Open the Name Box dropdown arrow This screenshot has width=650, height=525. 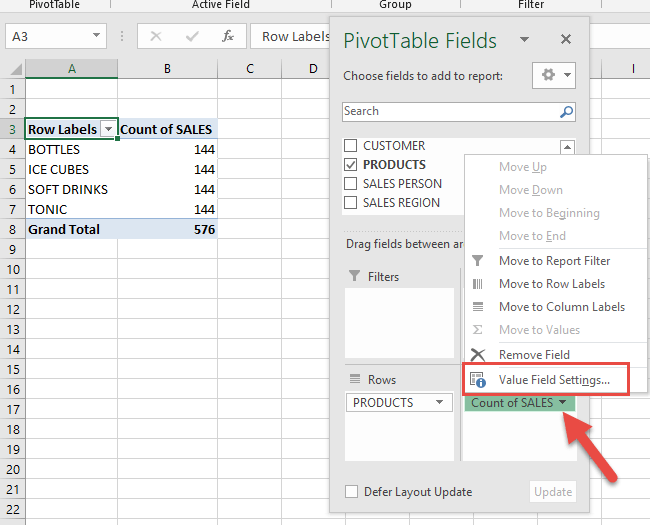tap(97, 35)
